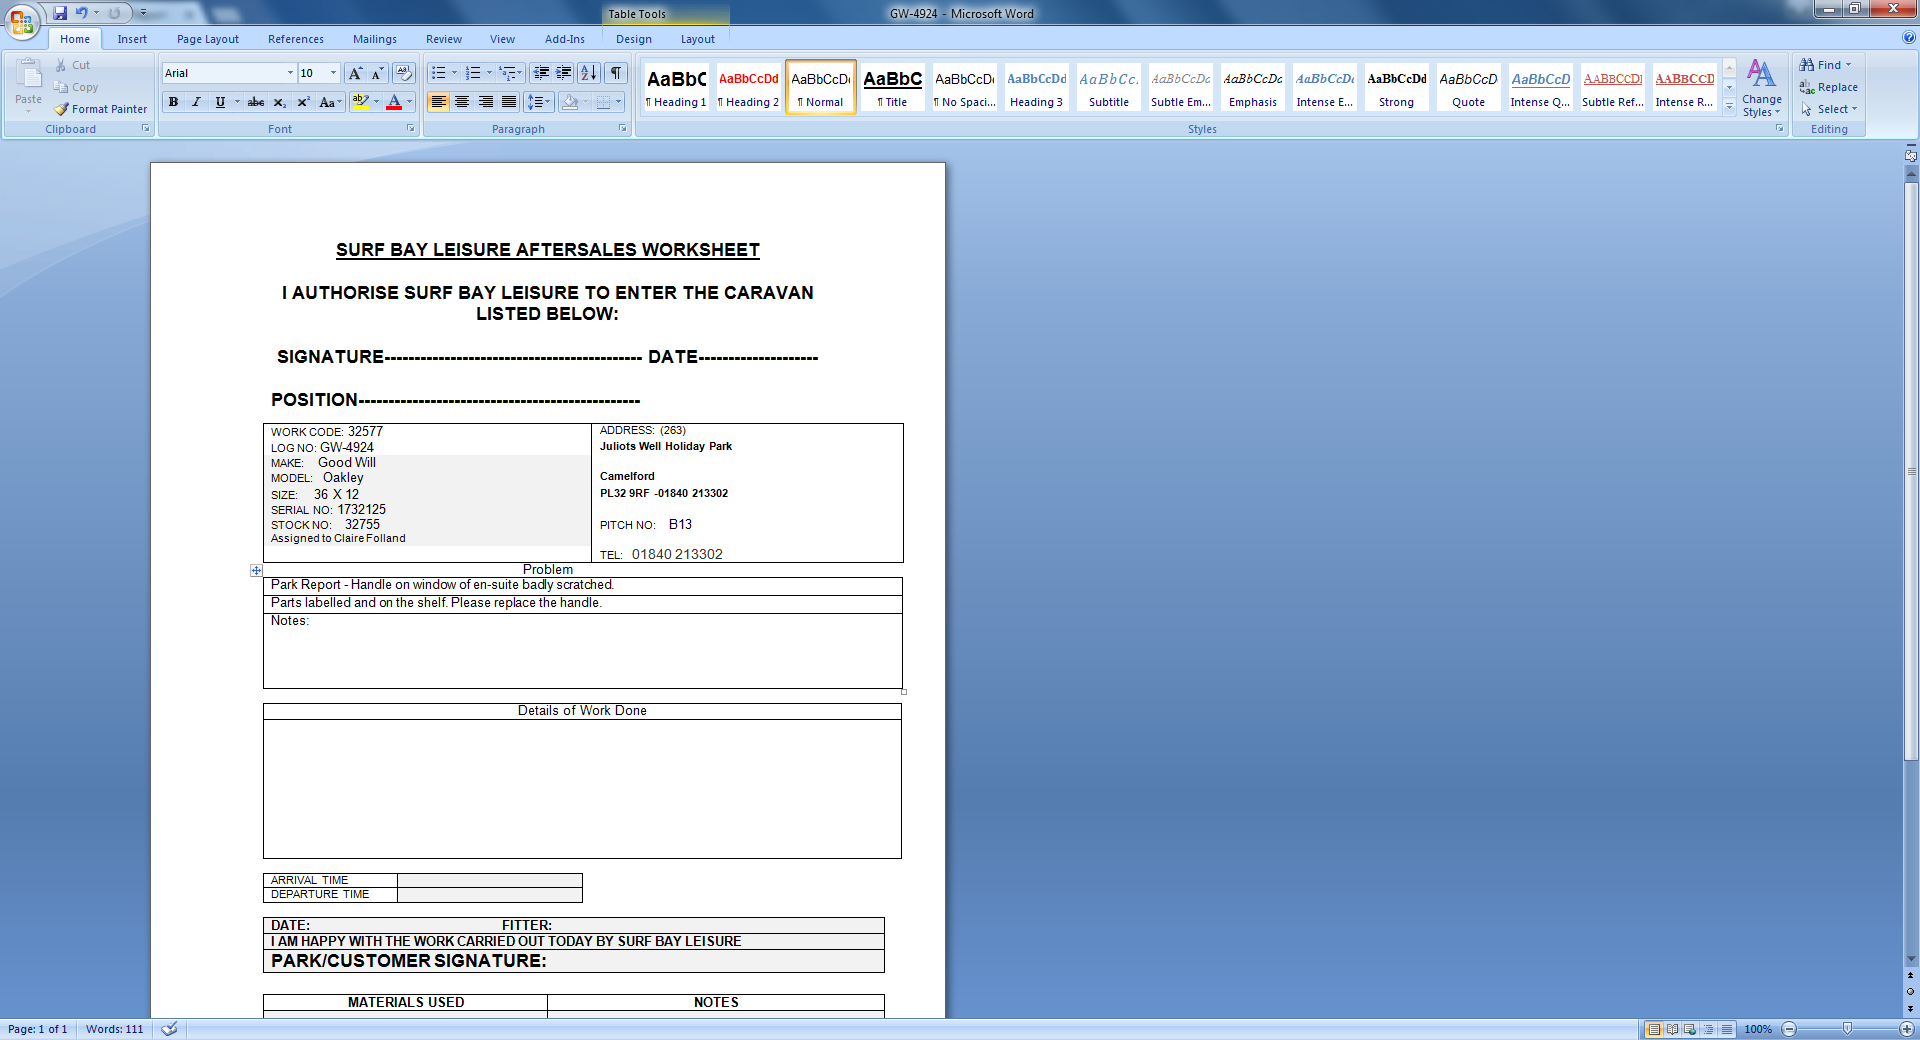Toggle subscript formatting
1920x1040 pixels.
280,102
